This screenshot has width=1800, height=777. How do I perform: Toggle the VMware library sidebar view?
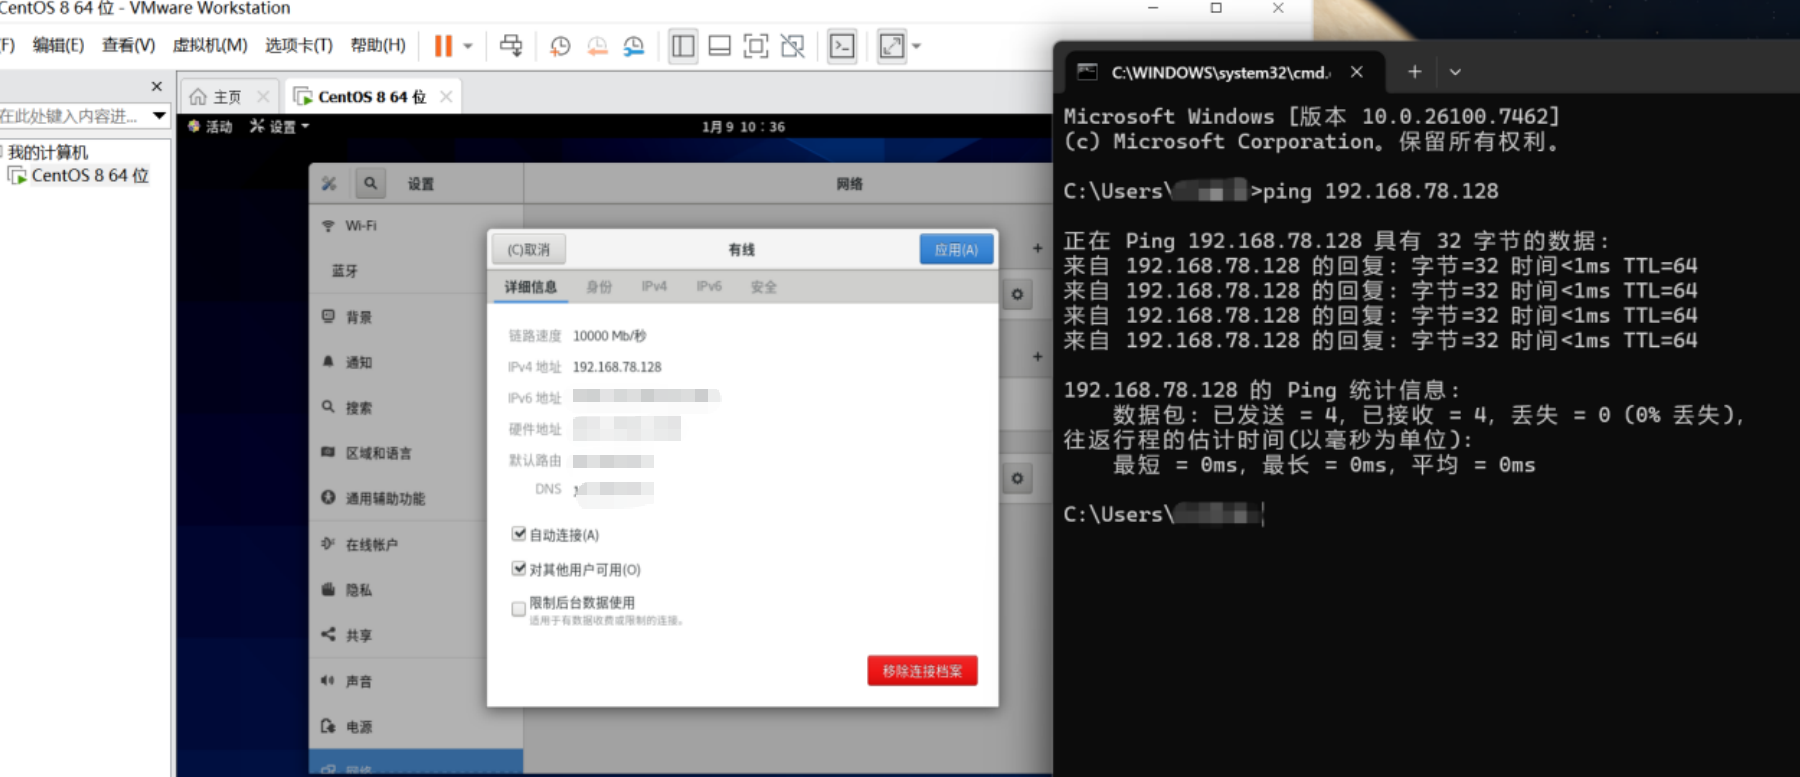pyautogui.click(x=683, y=46)
